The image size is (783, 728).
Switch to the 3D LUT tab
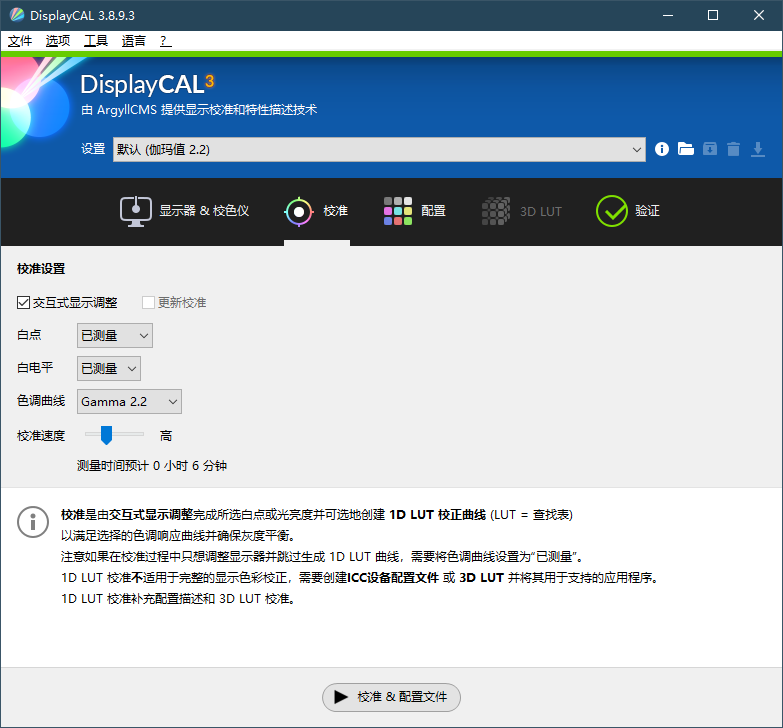[522, 211]
